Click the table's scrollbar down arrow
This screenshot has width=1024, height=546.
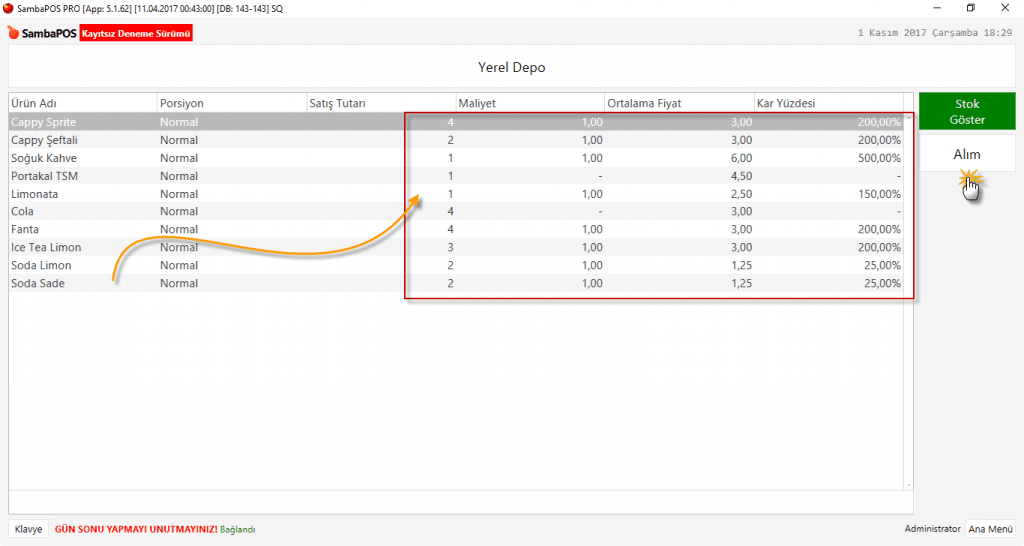(x=908, y=484)
